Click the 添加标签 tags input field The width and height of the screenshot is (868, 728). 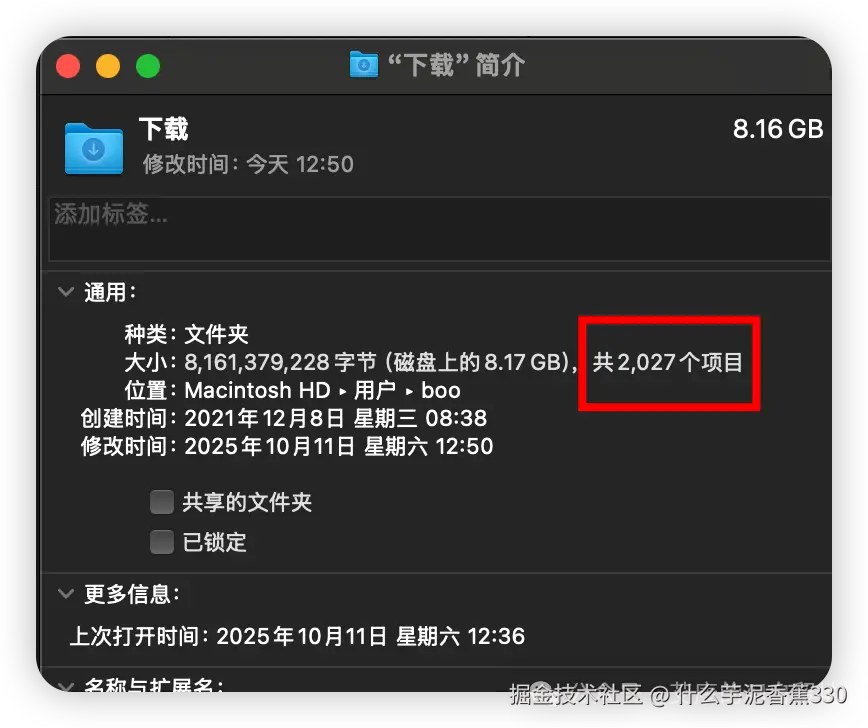(440, 229)
